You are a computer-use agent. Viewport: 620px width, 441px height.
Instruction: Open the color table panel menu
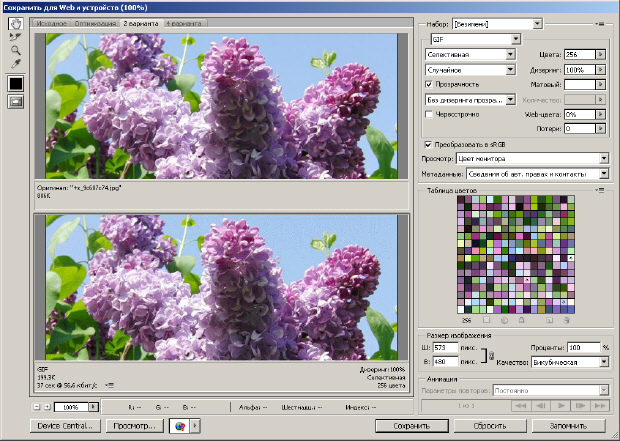[603, 188]
